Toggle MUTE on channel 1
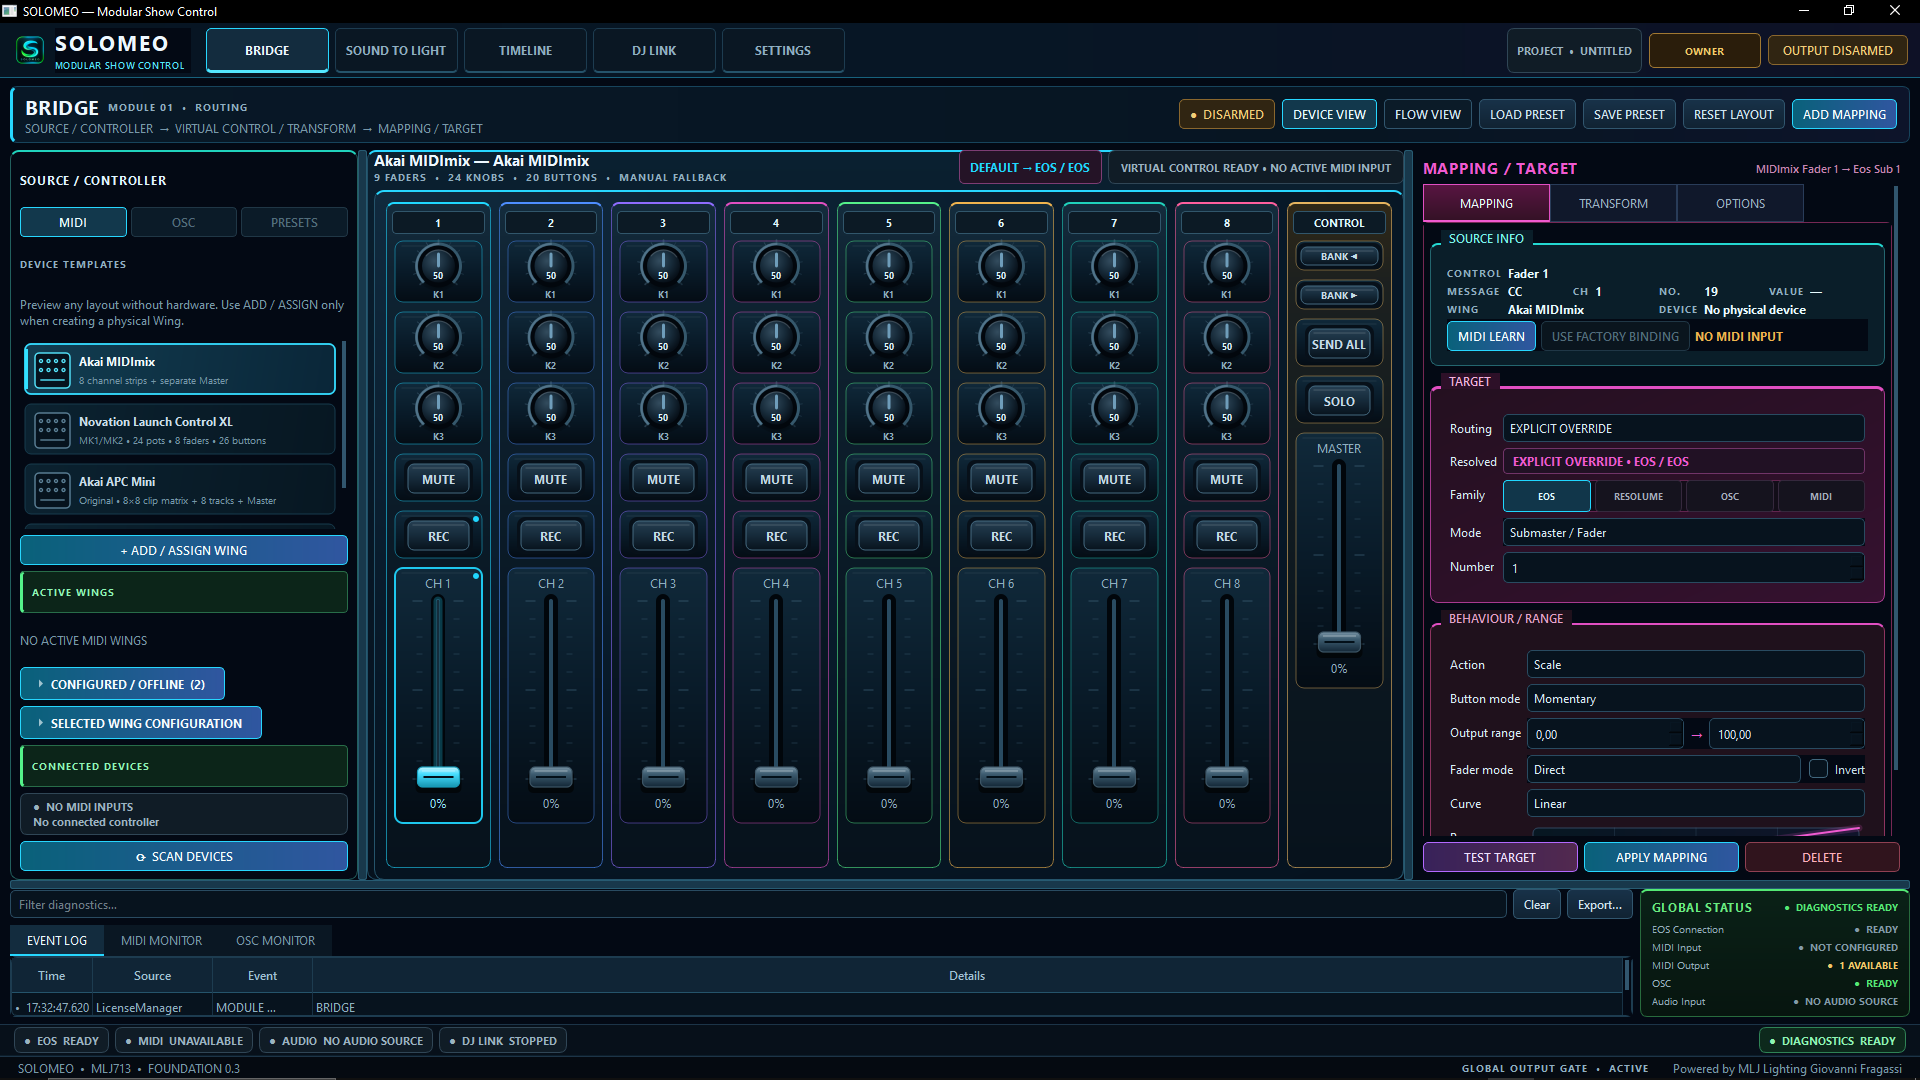 coord(438,480)
